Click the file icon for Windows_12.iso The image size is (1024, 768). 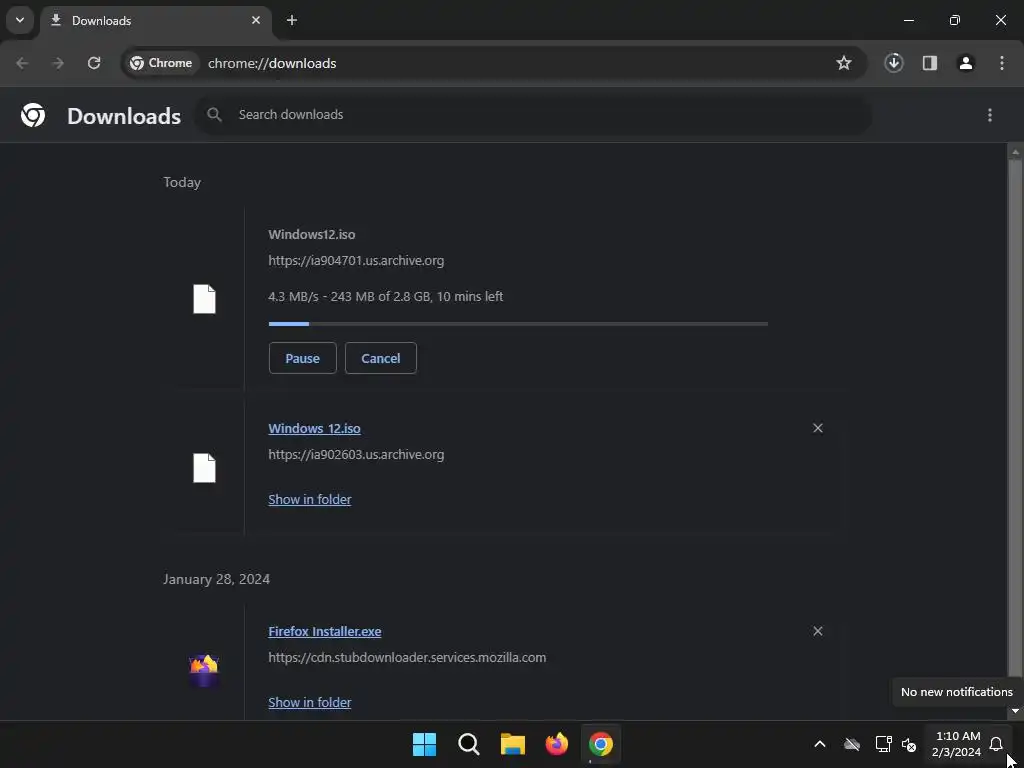(x=204, y=468)
